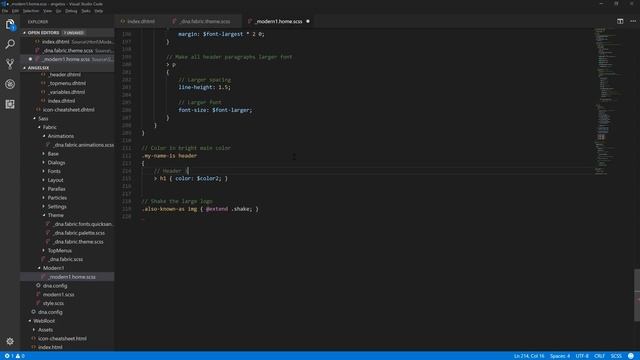Viewport: 640px width, 360px height.
Task: Open the editor More Actions ellipsis
Action: pyautogui.click(x=633, y=21)
